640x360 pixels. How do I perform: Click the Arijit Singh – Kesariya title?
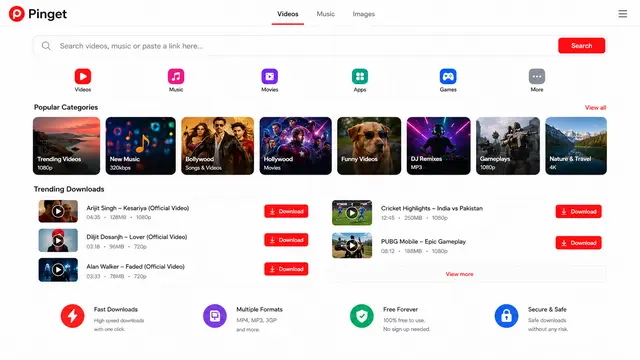point(138,208)
